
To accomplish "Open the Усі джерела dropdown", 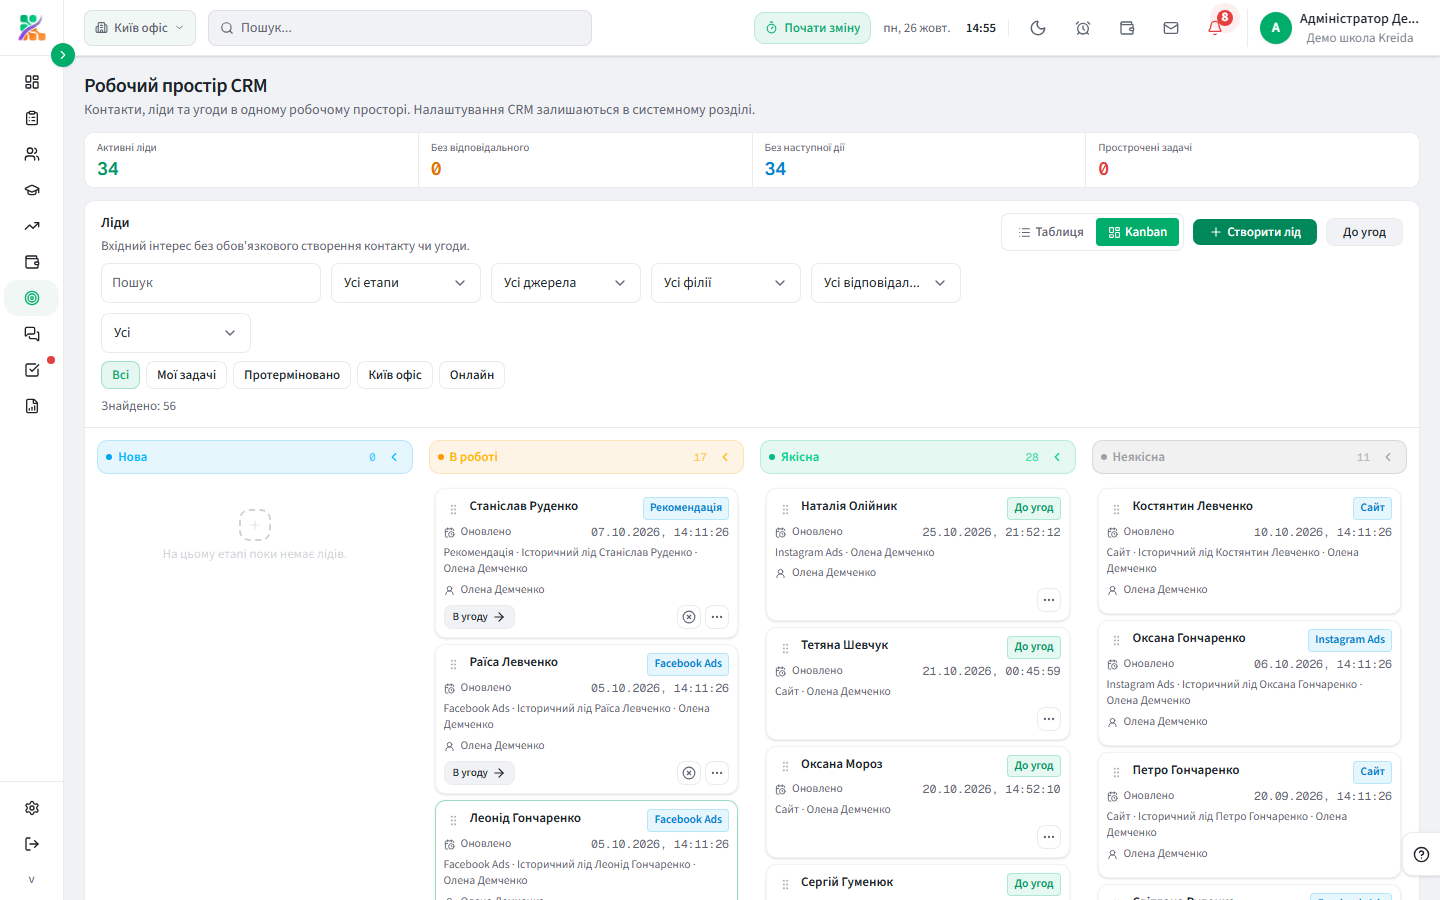I will tap(566, 283).
